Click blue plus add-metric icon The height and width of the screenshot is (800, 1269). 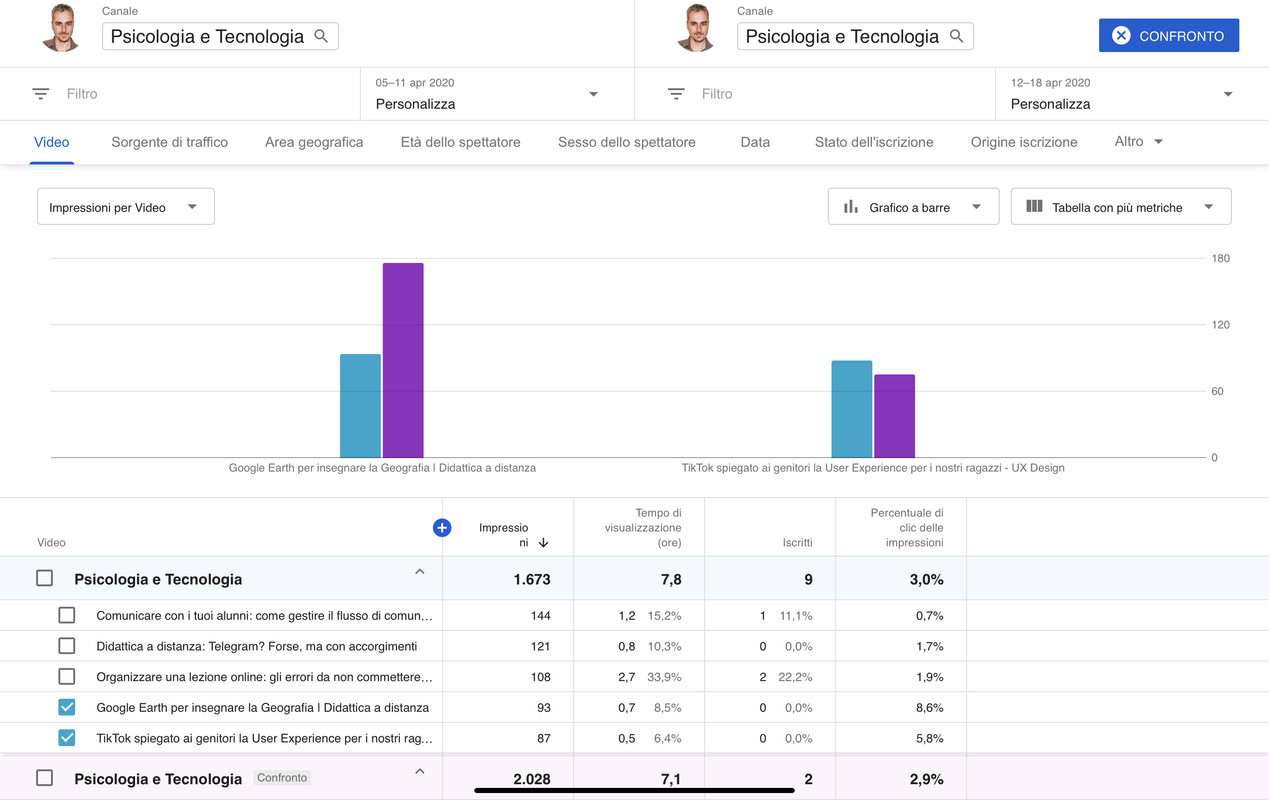442,528
